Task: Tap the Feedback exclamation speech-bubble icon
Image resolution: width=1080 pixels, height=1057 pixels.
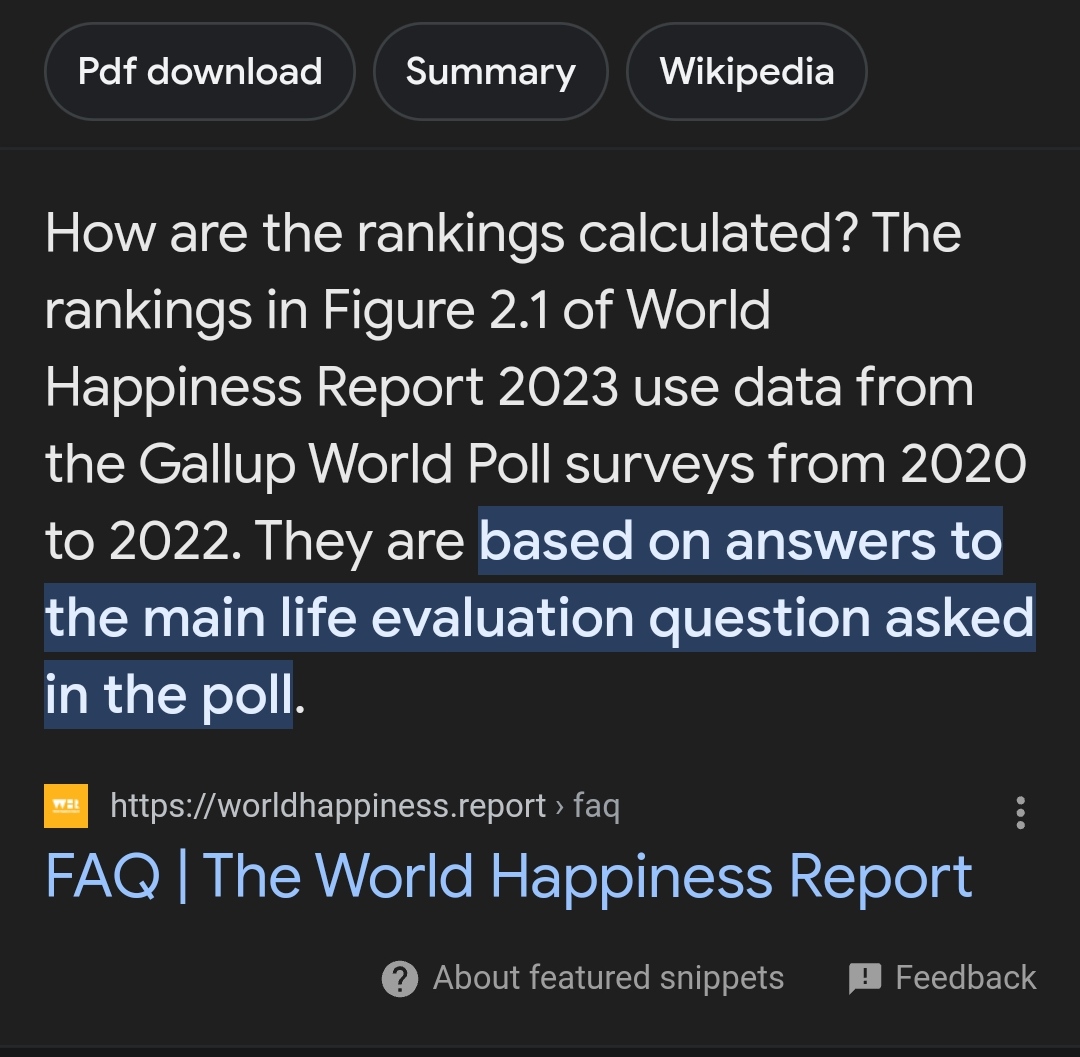Action: pos(865,978)
